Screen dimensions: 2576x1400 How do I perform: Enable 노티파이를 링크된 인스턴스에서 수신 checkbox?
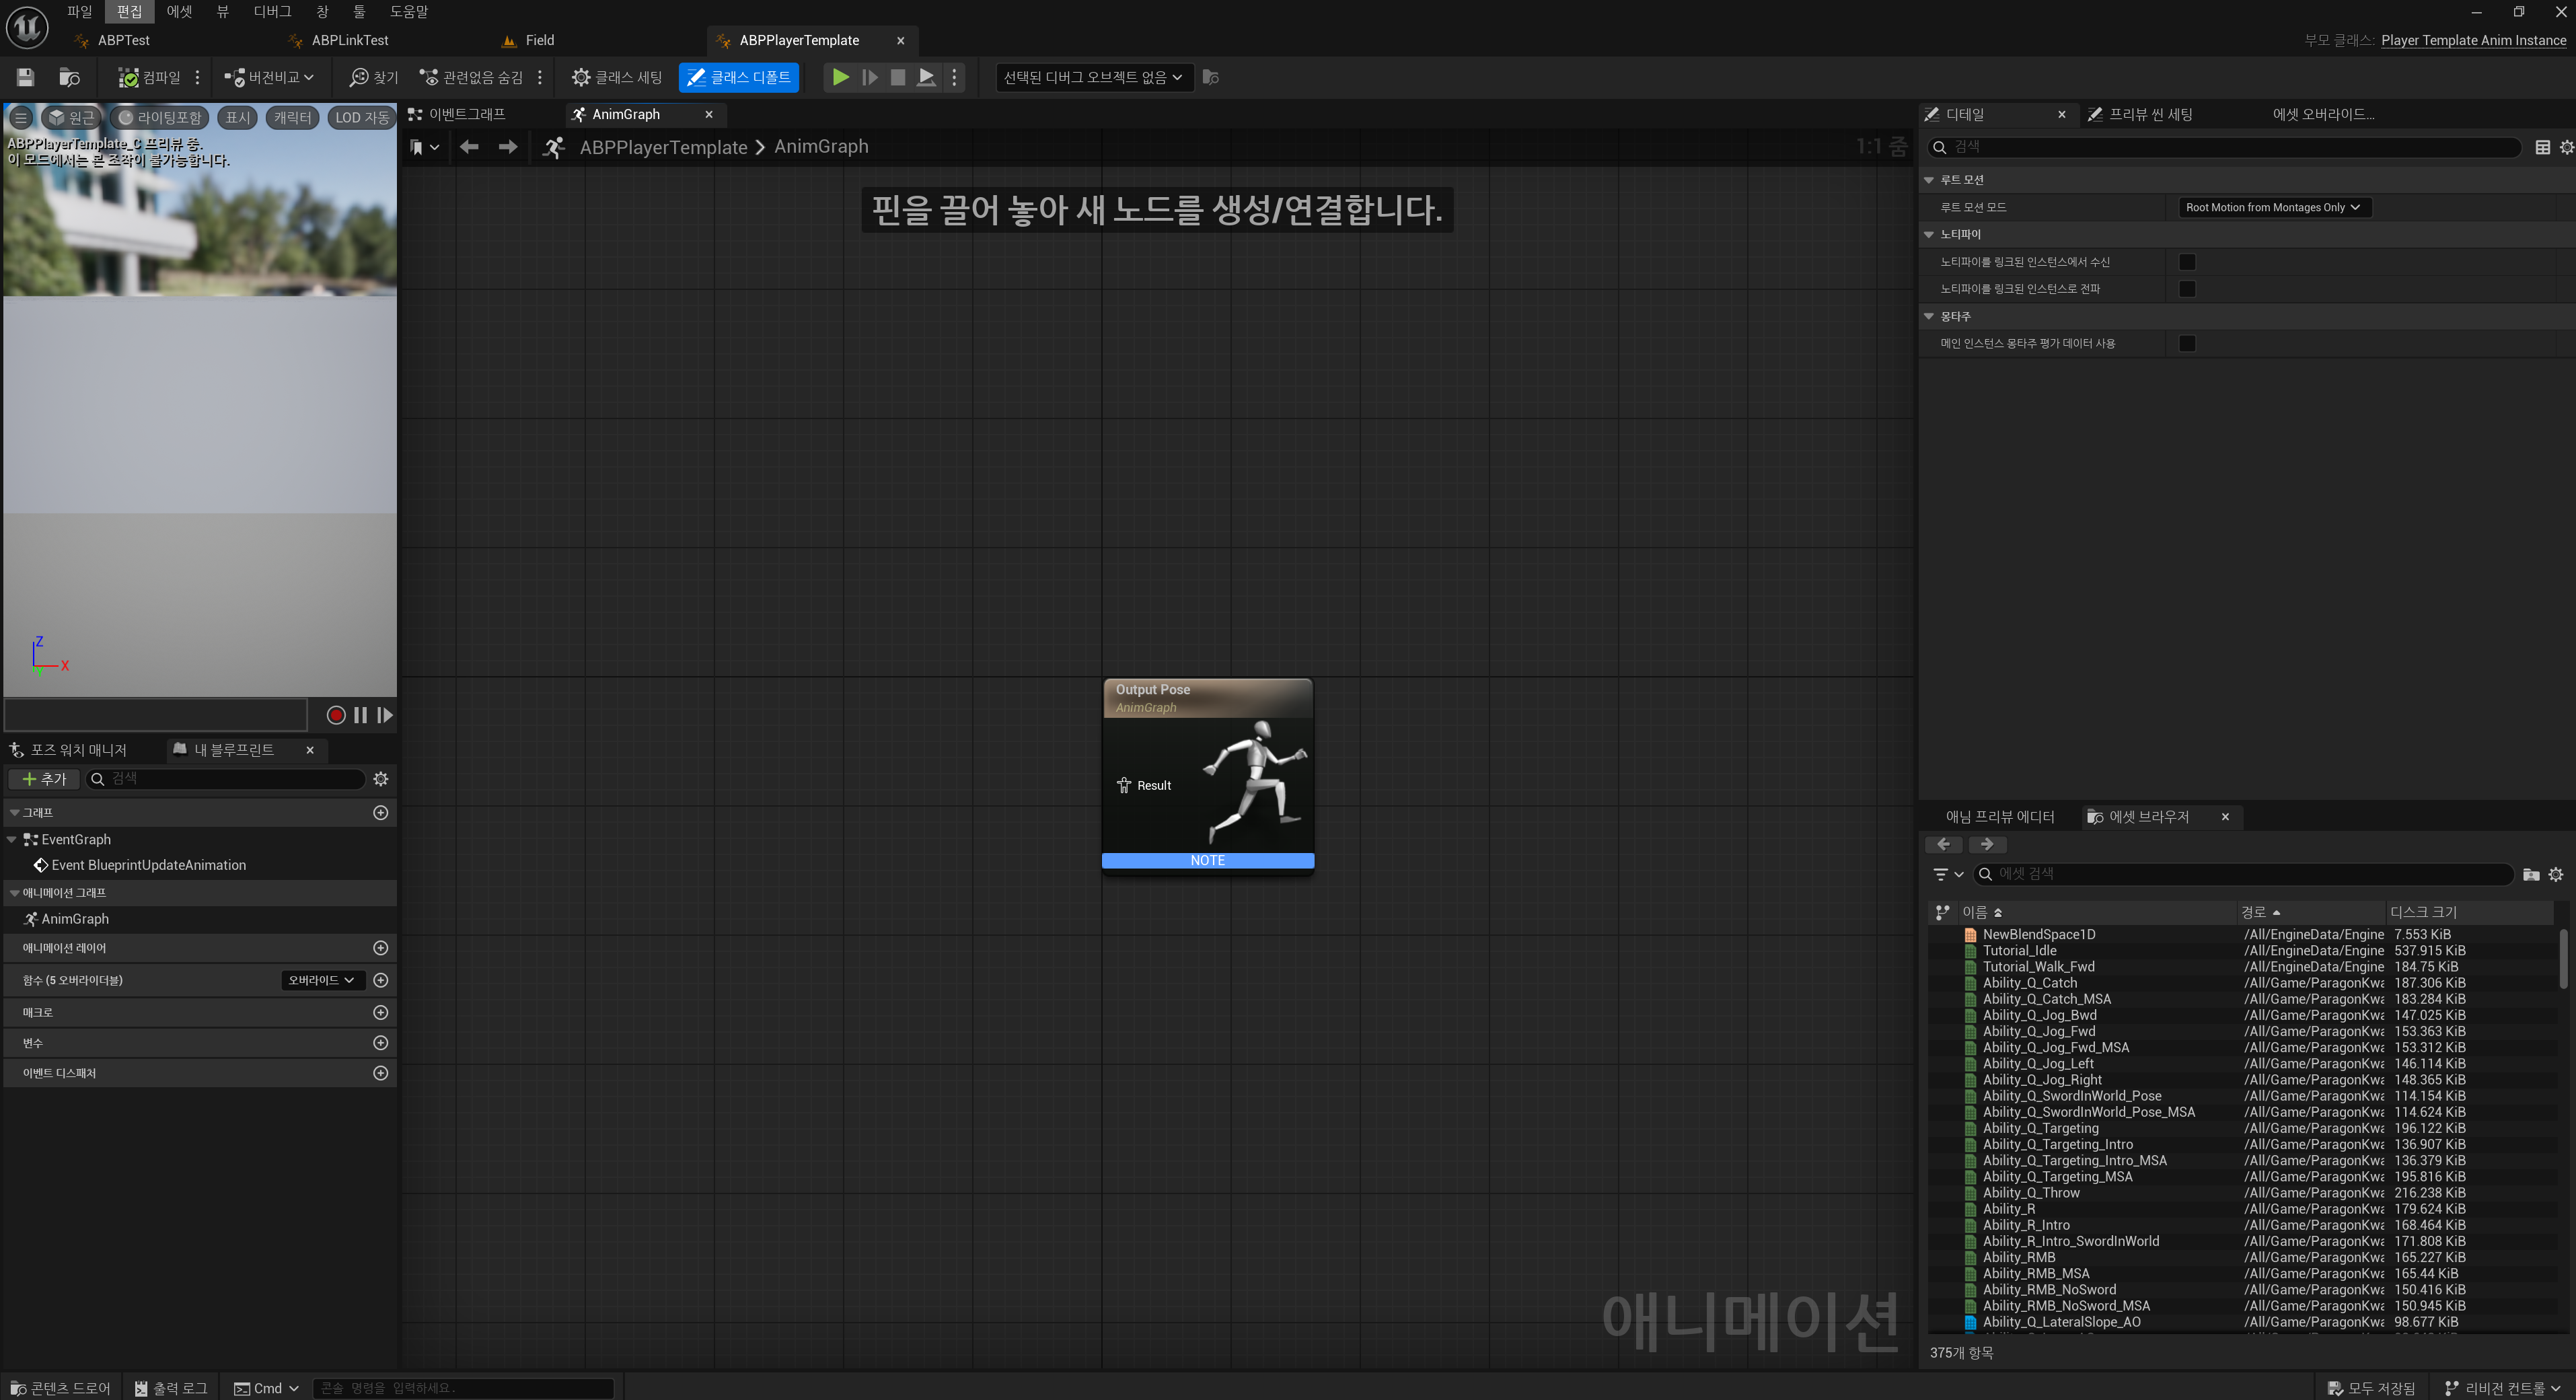(x=2187, y=262)
